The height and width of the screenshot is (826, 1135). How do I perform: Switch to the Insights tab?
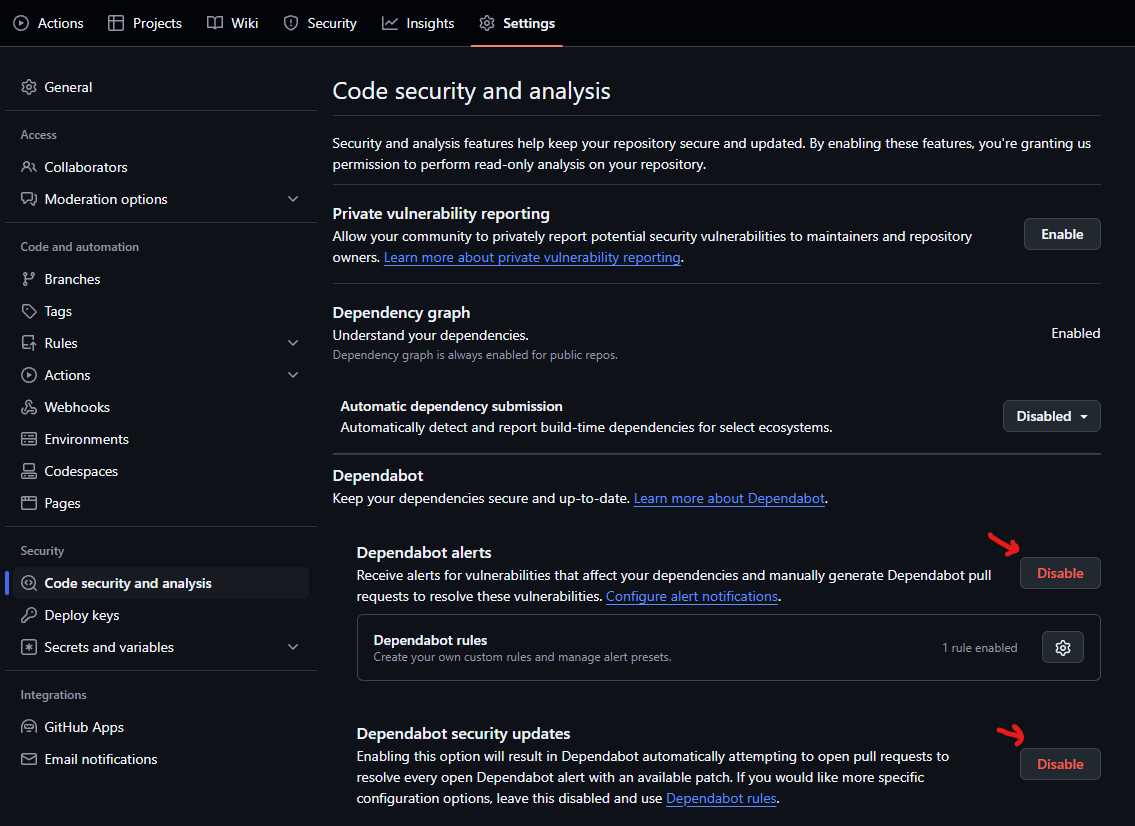(418, 23)
